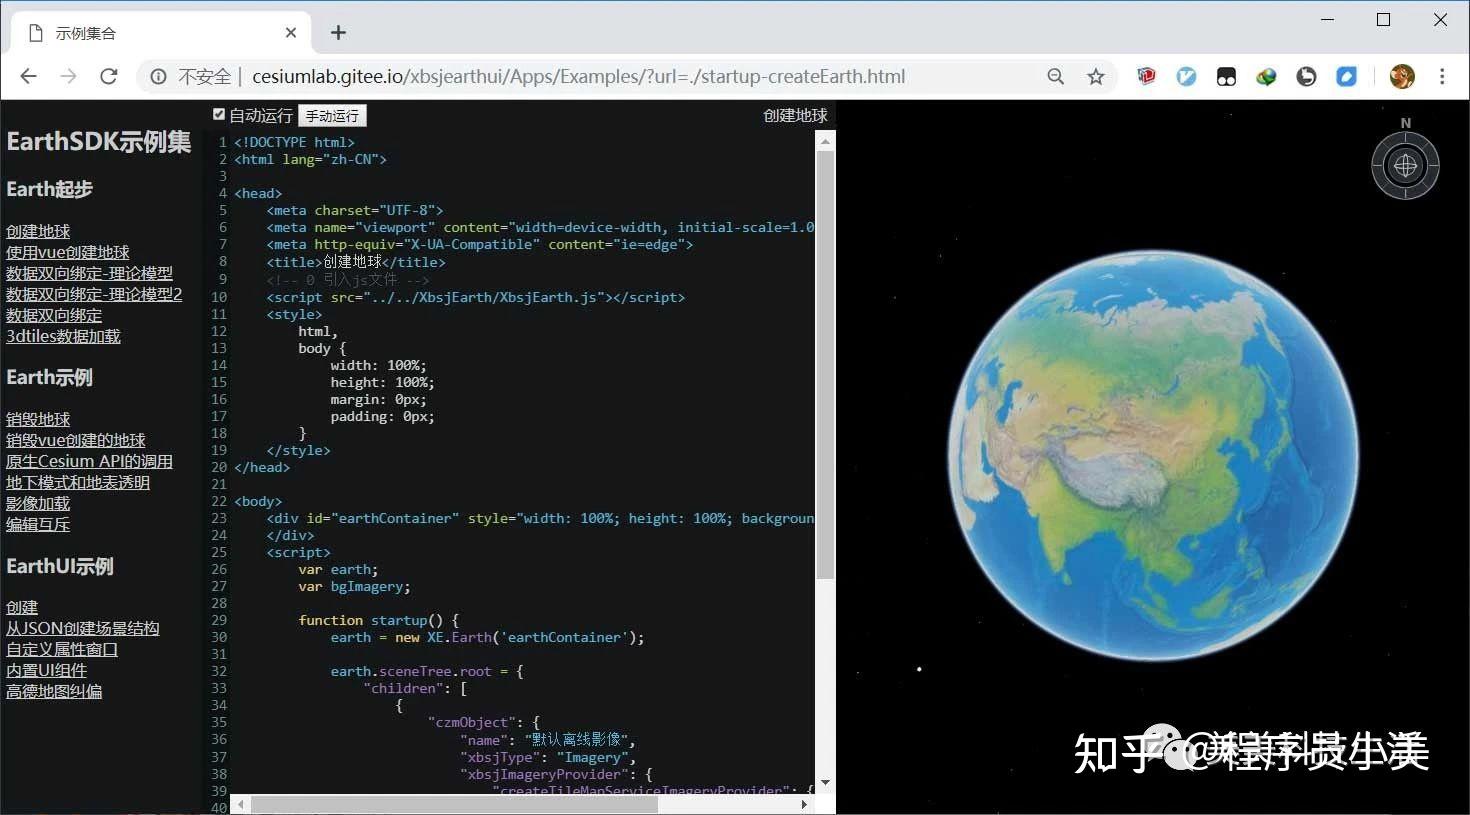Viewport: 1470px width, 815px height.
Task: Reload the current page
Action: pyautogui.click(x=109, y=76)
